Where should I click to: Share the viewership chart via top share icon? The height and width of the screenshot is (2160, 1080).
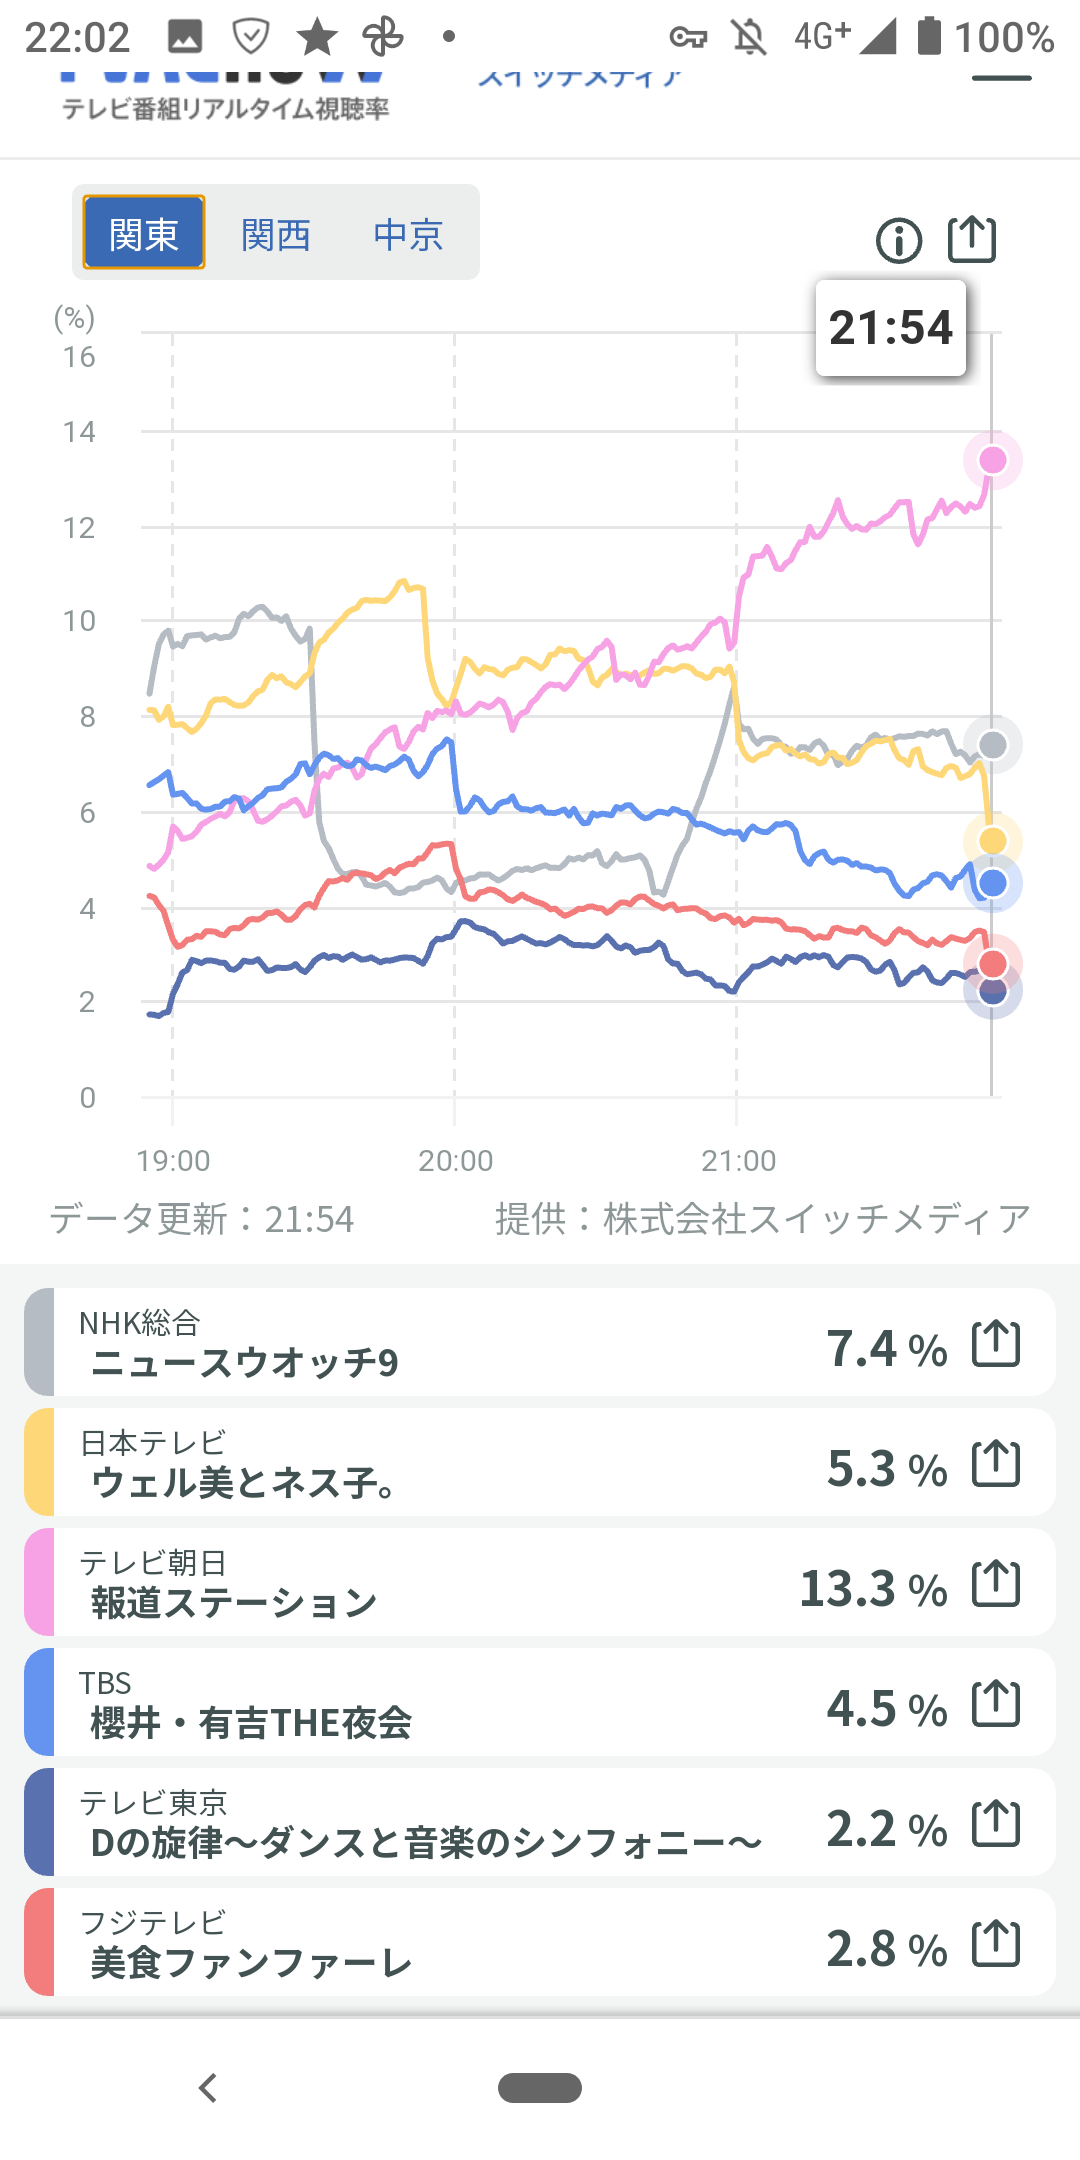pyautogui.click(x=971, y=240)
